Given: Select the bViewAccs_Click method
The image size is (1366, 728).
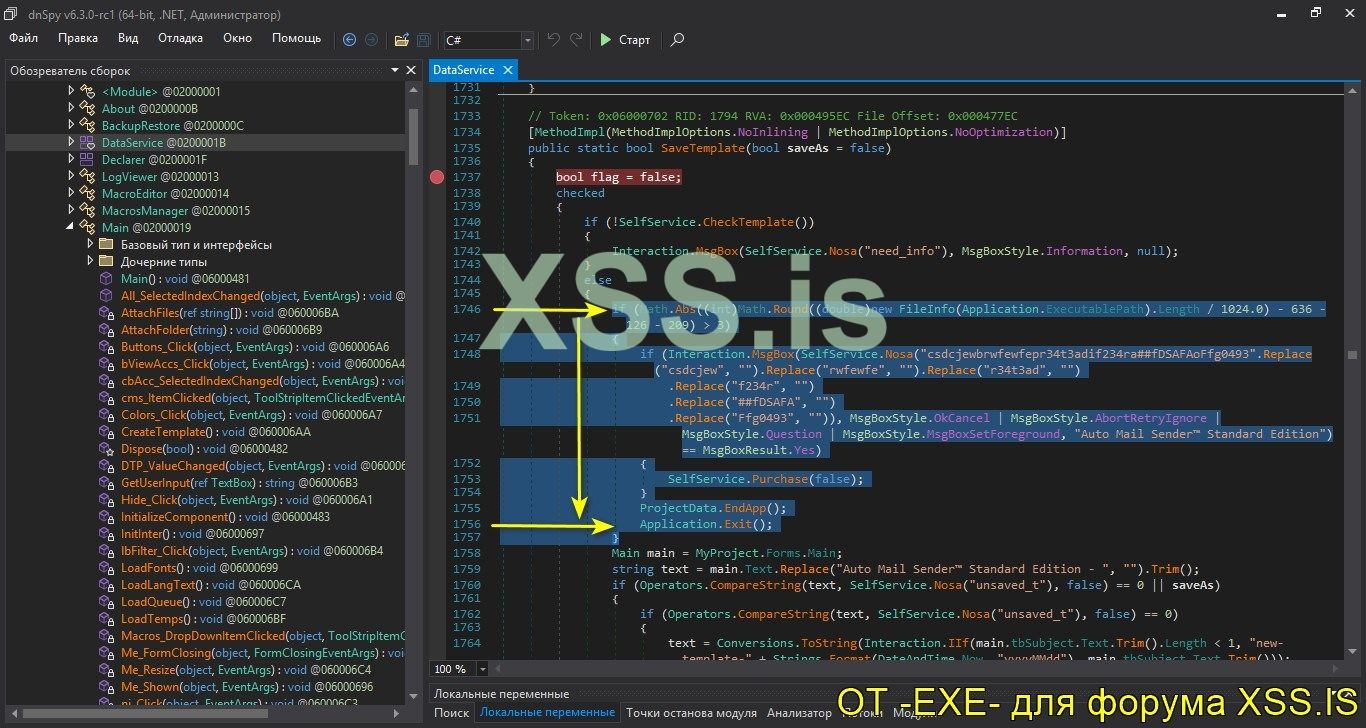Looking at the screenshot, I should [262, 363].
